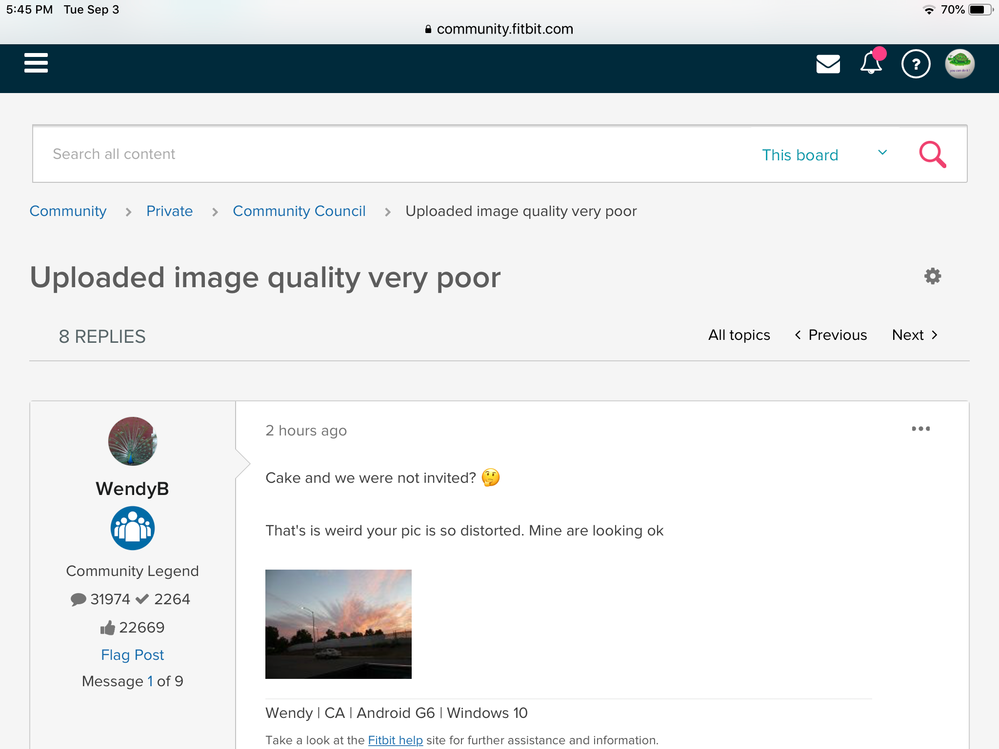Image resolution: width=999 pixels, height=749 pixels.
Task: Click the speech bubble posts icon
Action: (x=78, y=599)
